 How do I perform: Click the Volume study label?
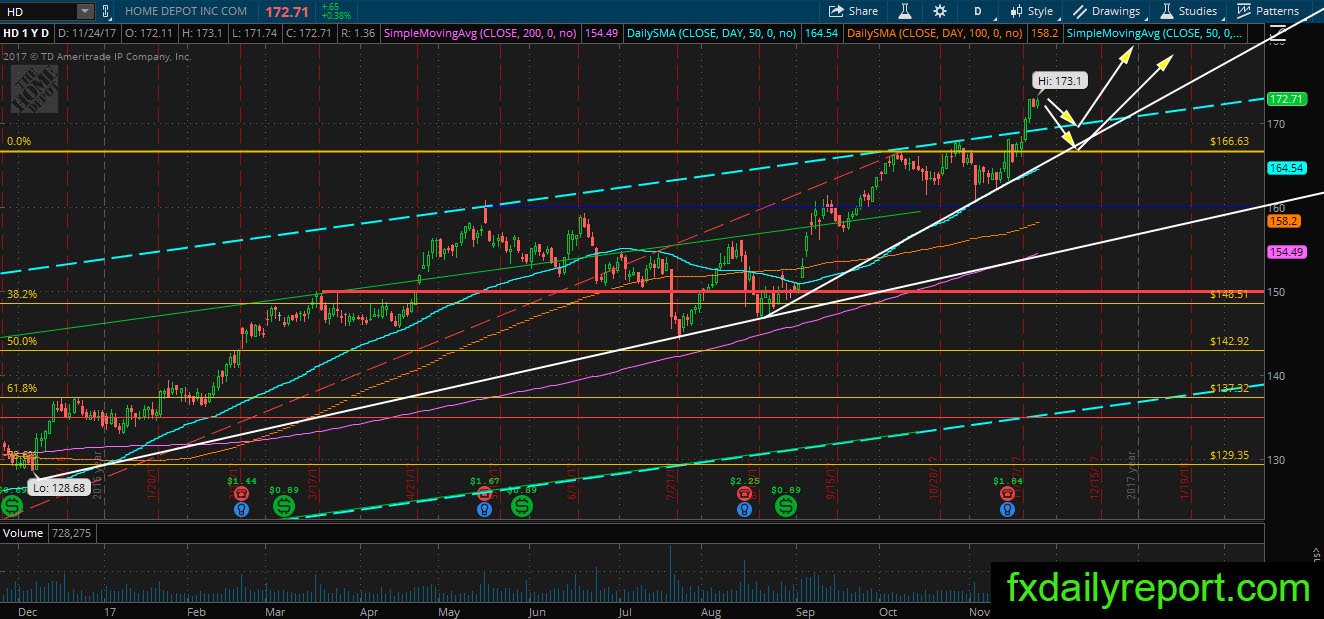click(x=21, y=533)
